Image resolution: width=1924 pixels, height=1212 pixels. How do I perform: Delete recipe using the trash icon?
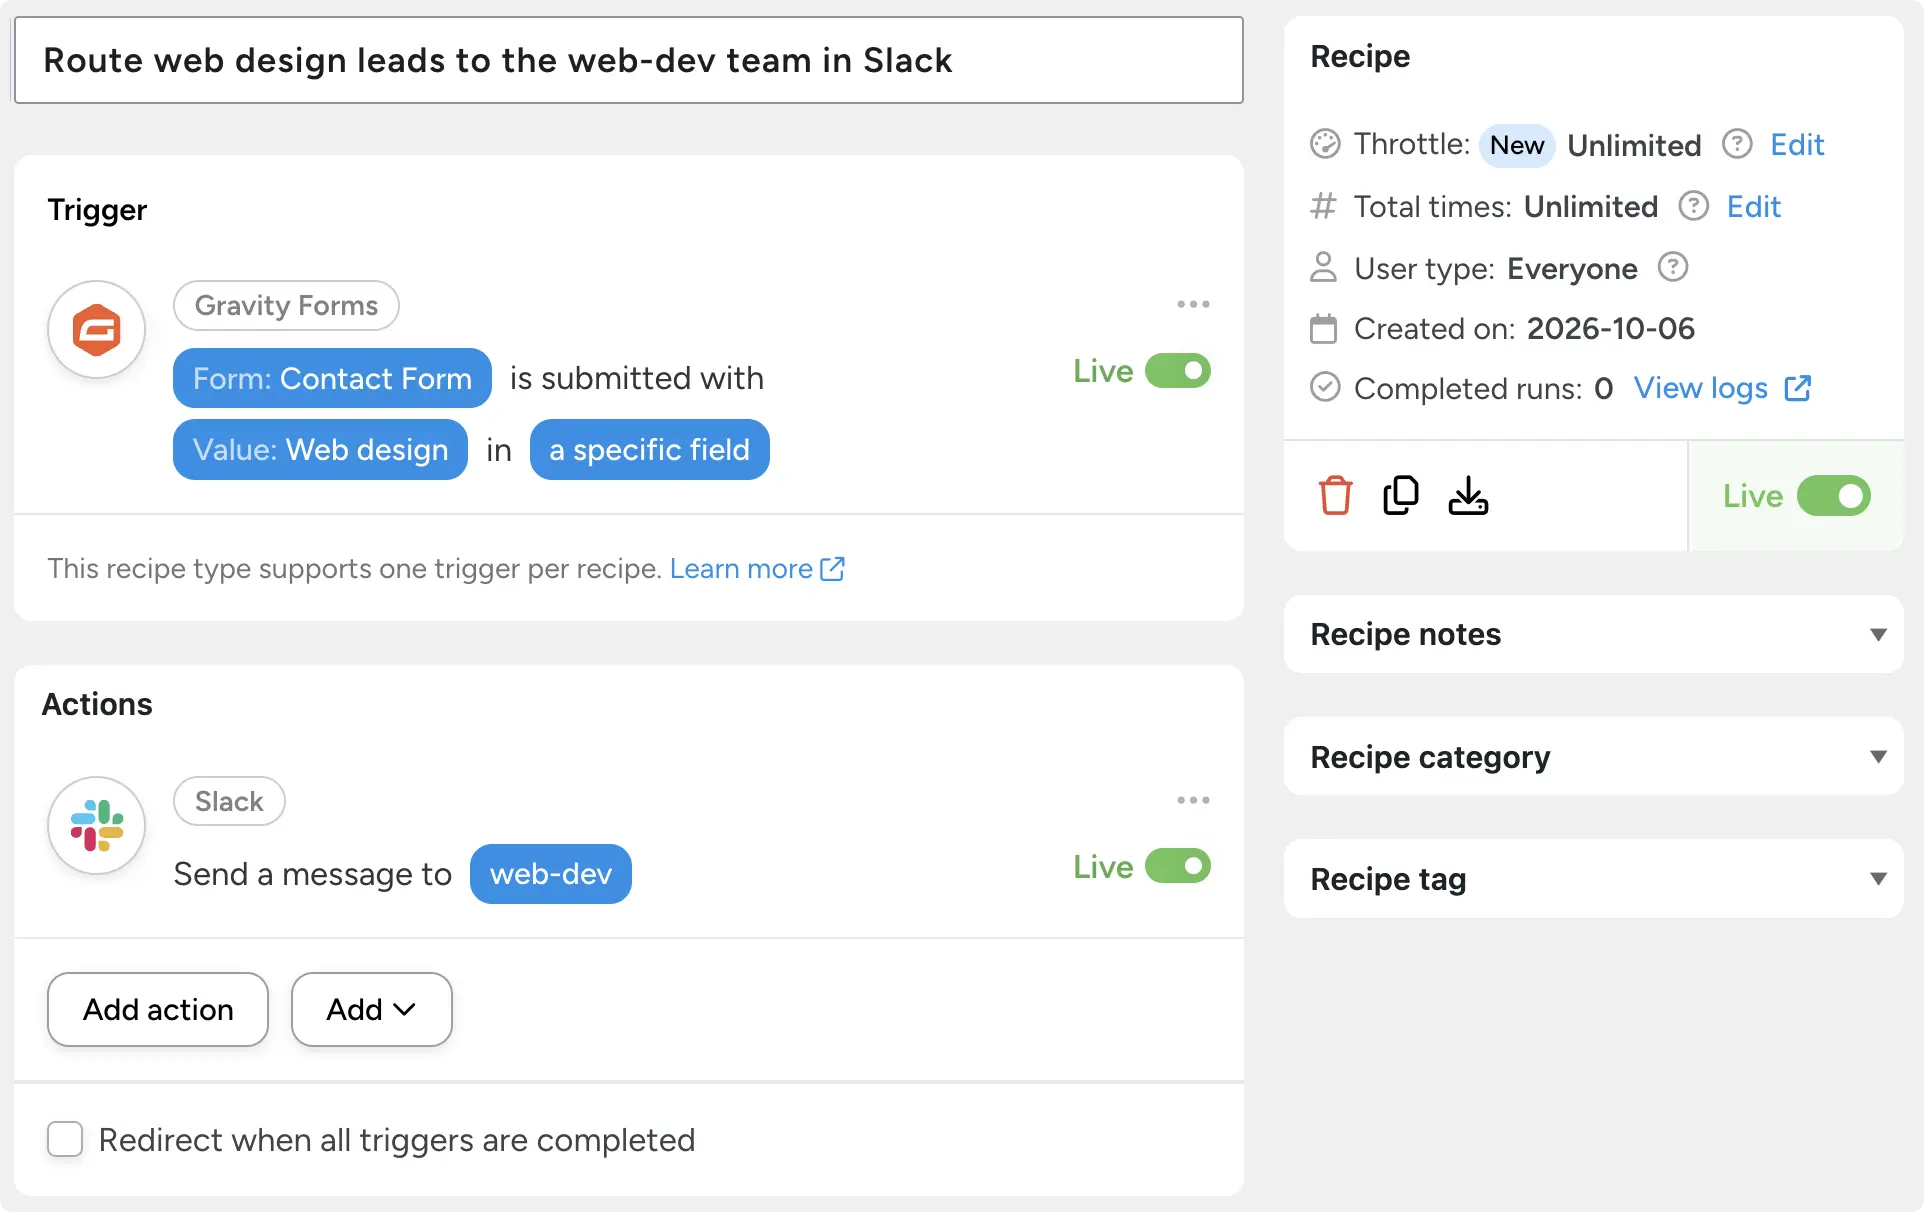click(x=1335, y=495)
